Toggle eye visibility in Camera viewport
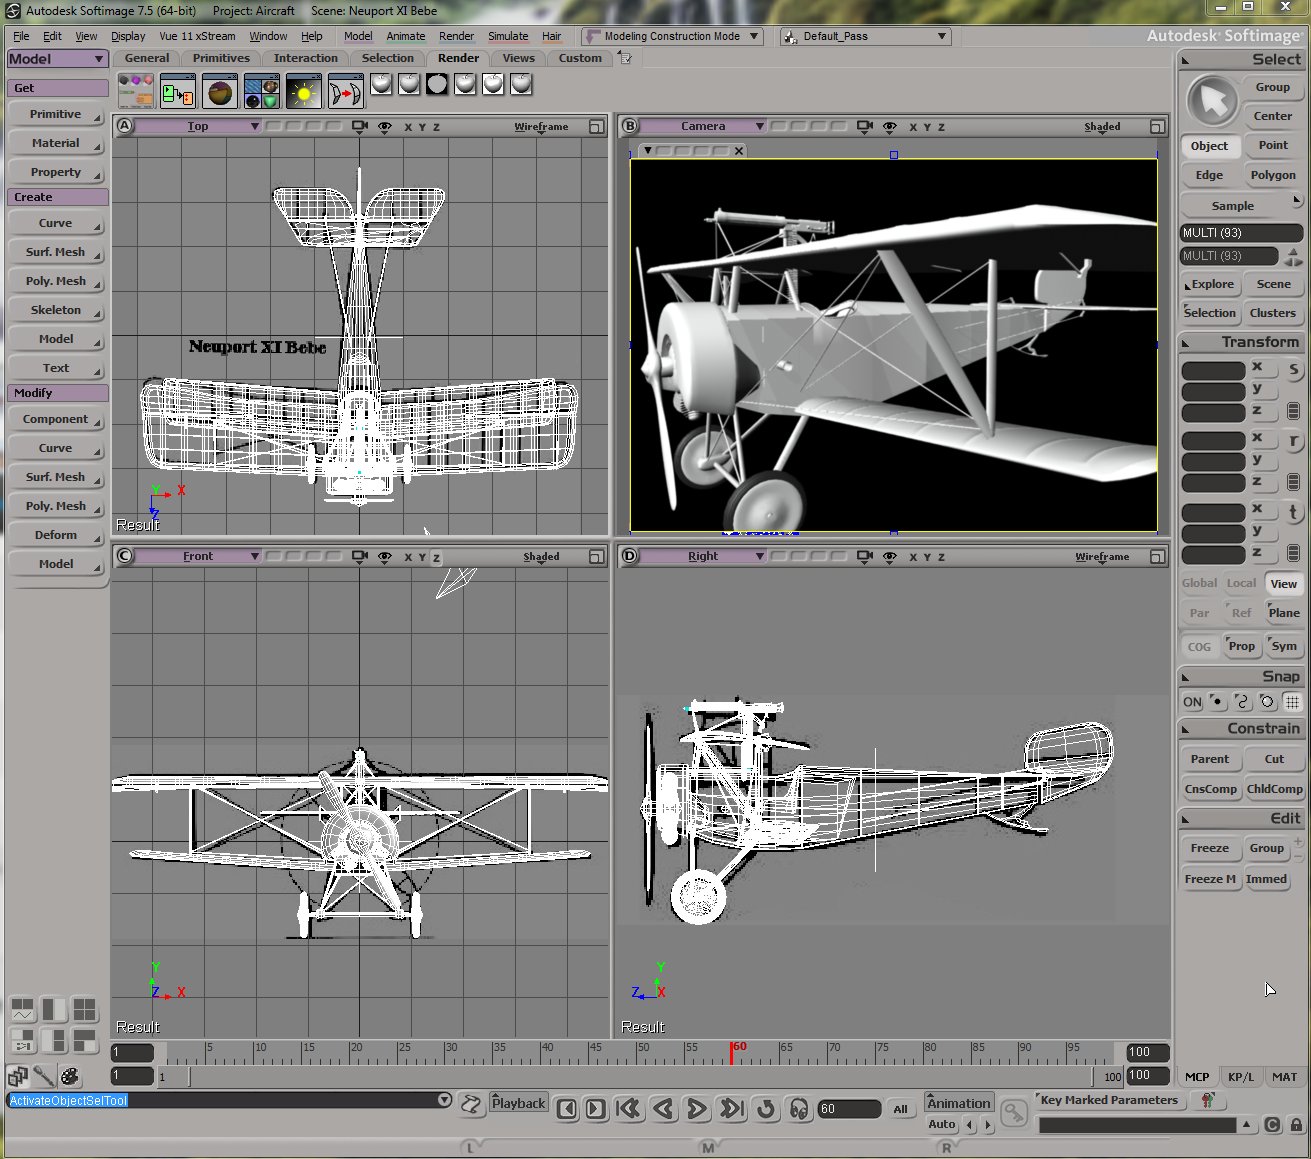The image size is (1311, 1159). pos(889,127)
